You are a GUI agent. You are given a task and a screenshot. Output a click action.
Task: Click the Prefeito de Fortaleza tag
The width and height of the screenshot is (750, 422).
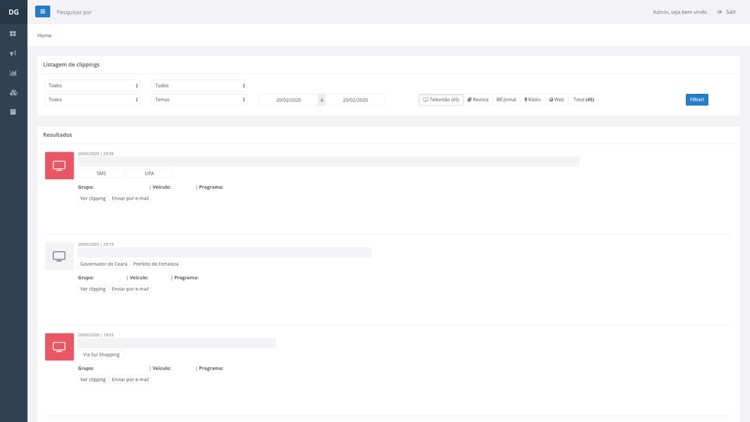[155, 264]
